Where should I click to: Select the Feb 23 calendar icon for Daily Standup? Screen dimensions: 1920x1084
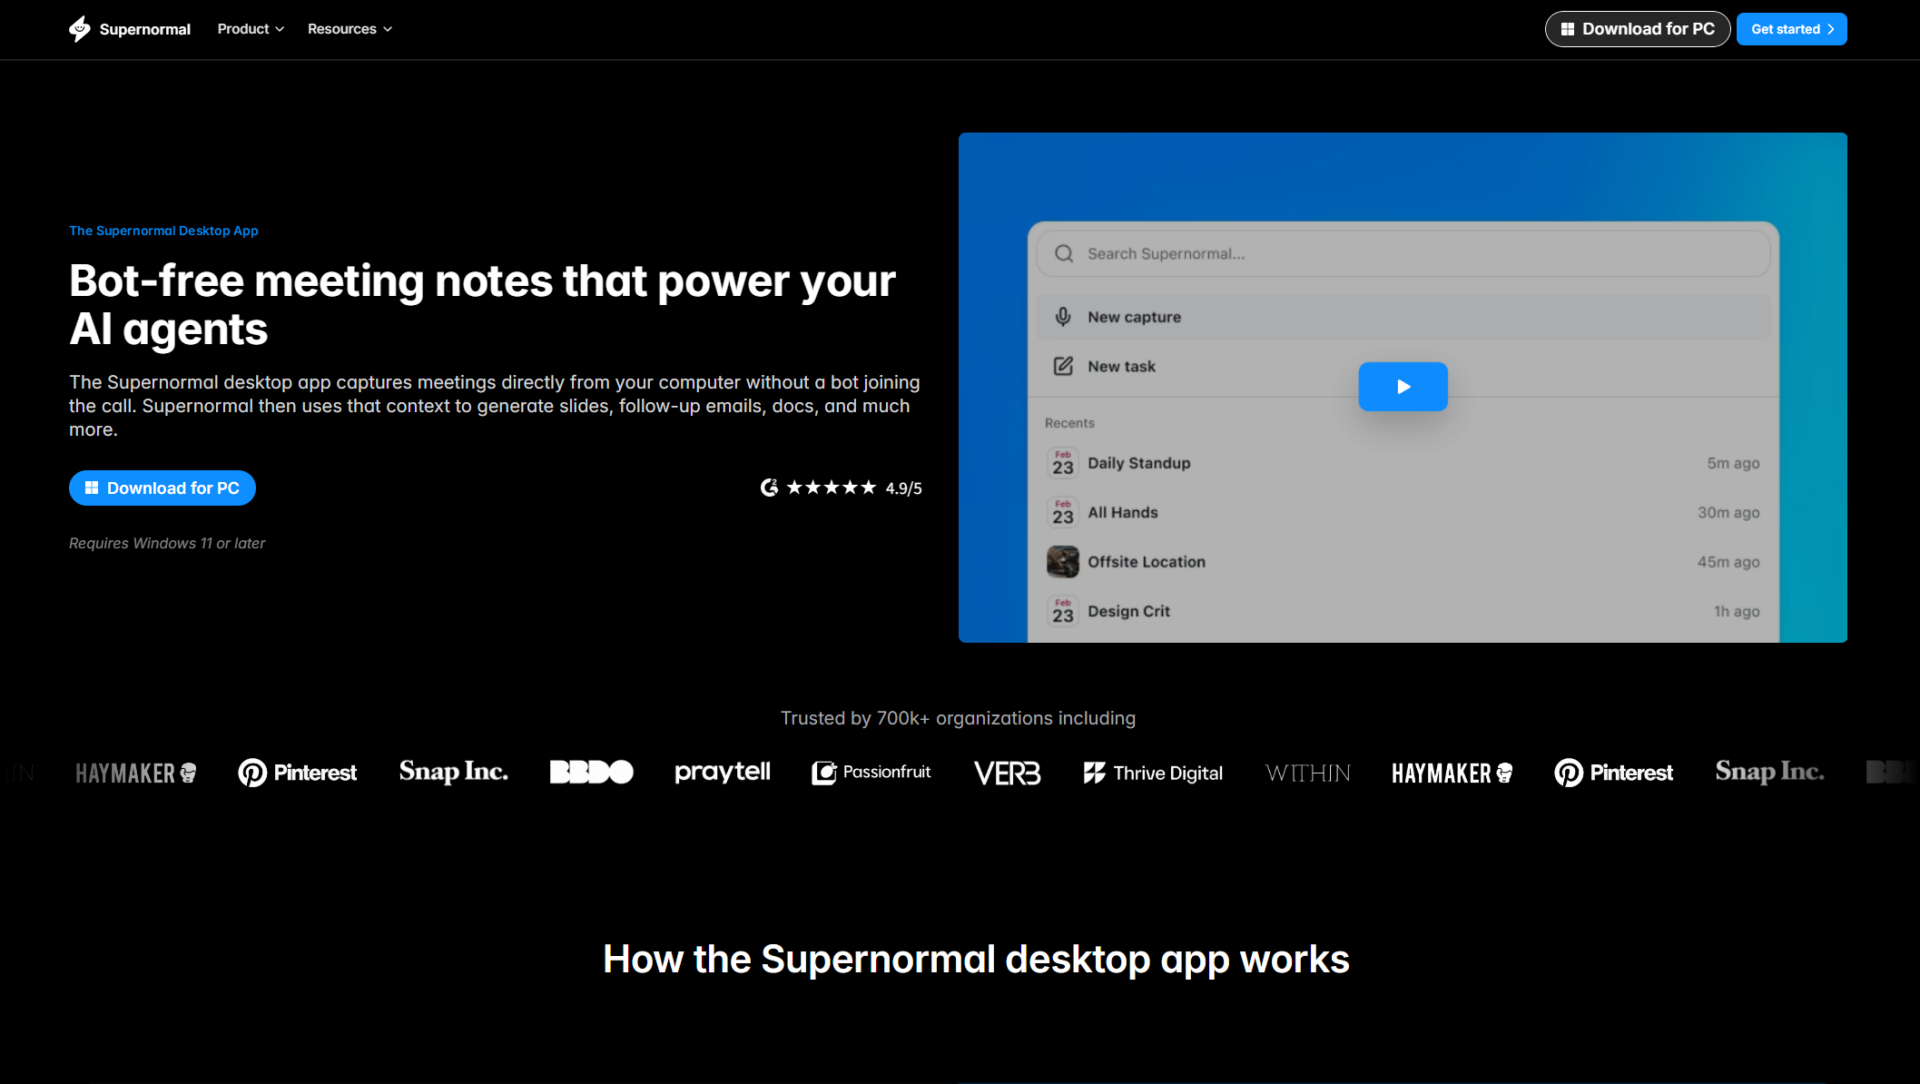pyautogui.click(x=1062, y=463)
